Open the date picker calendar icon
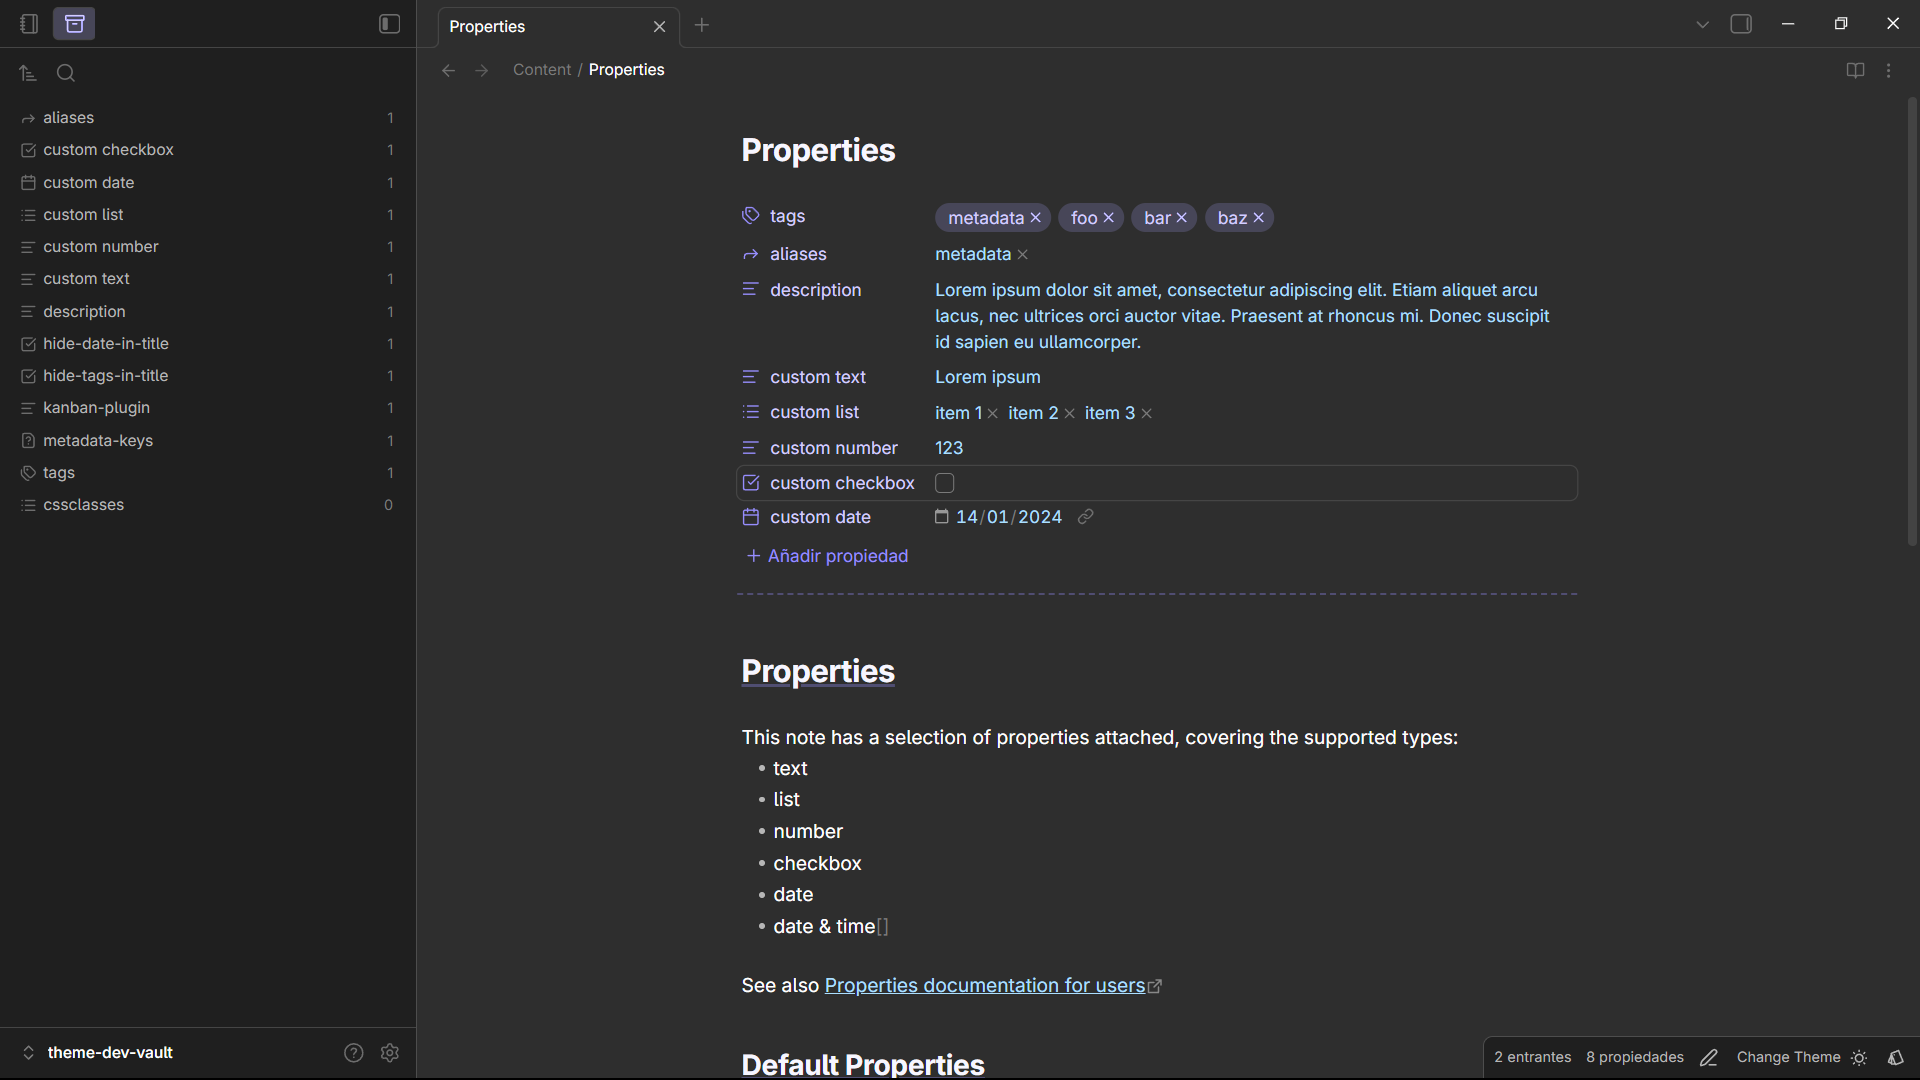1920x1080 pixels. click(x=941, y=517)
